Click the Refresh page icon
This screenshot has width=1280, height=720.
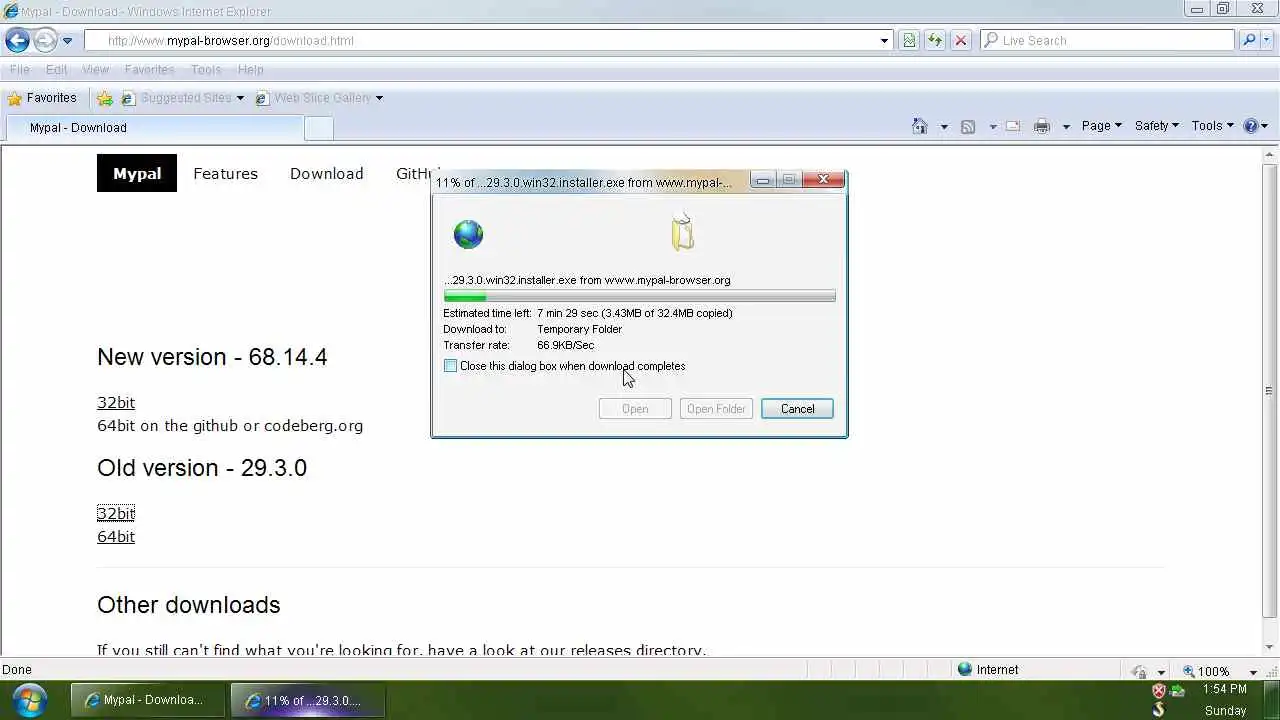pos(935,41)
